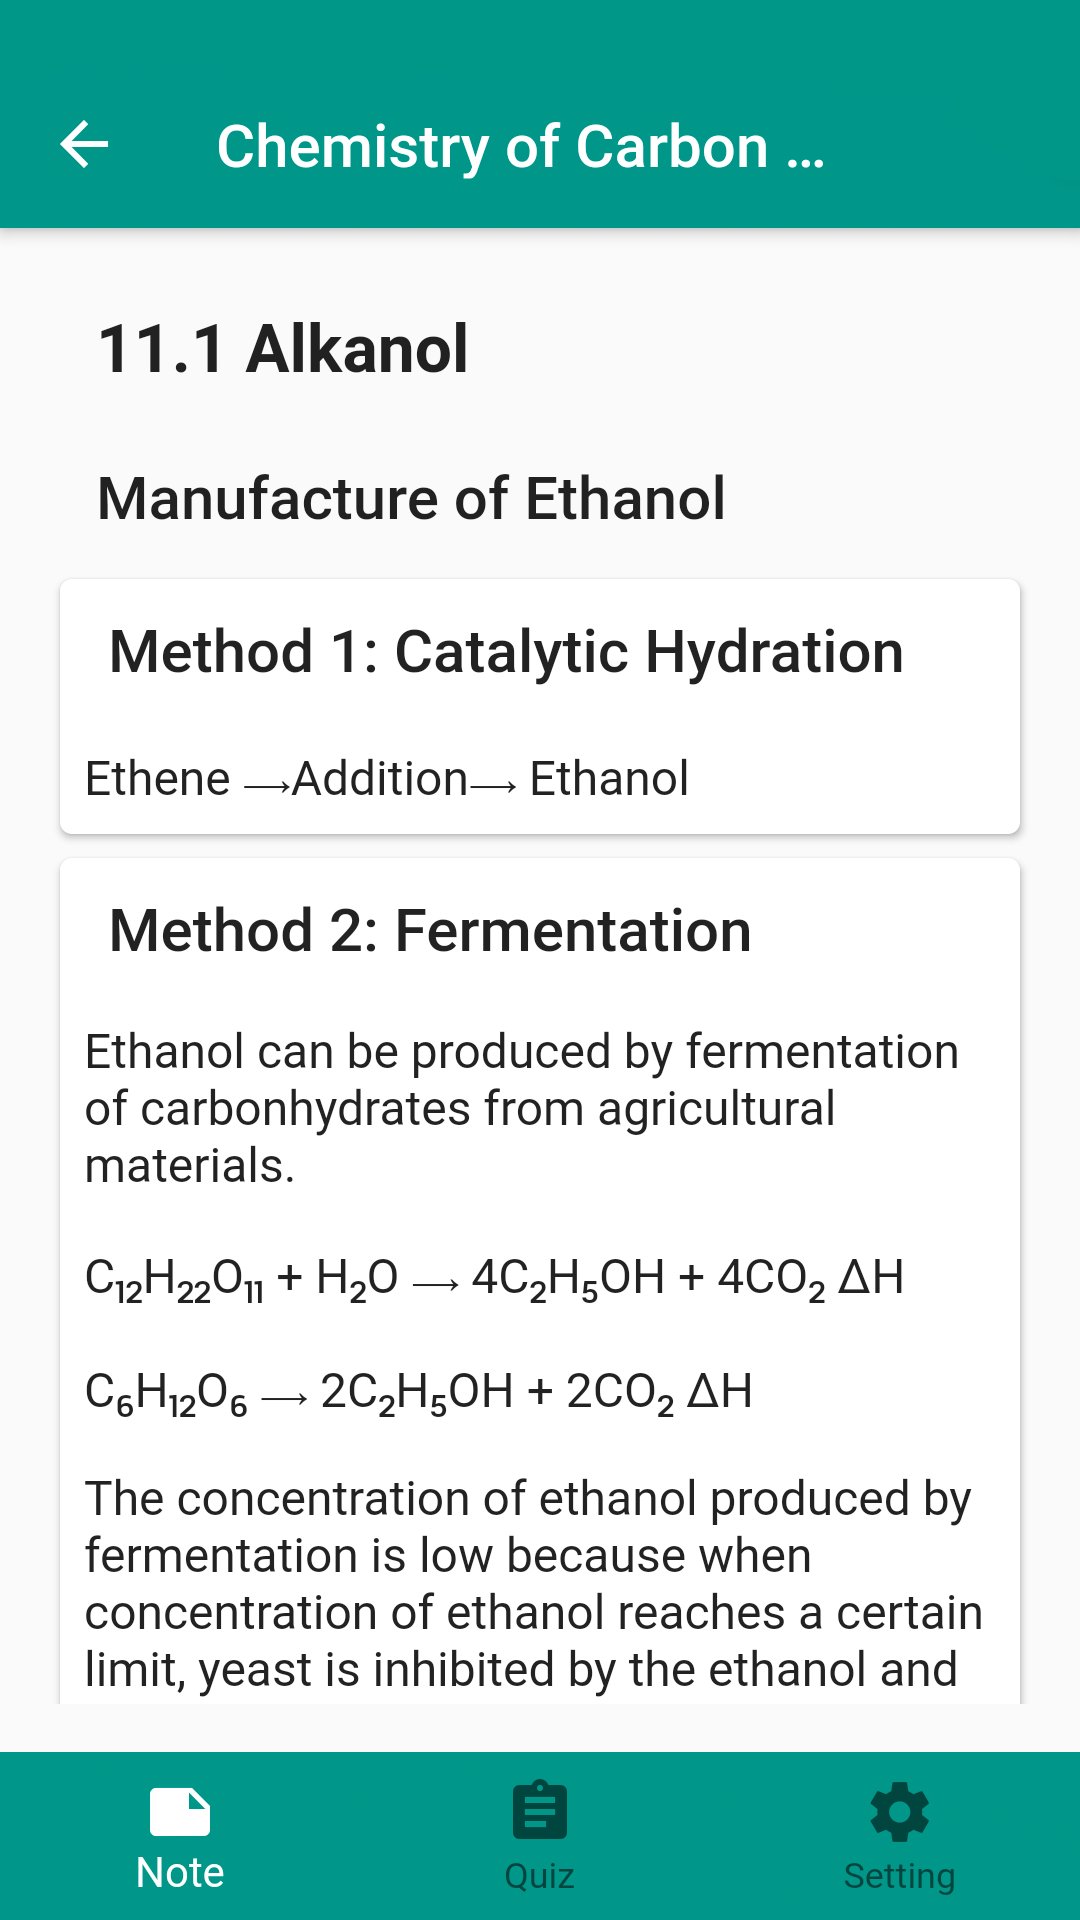Select Method 2: Fermentation heading
Image resolution: width=1080 pixels, height=1920 pixels.
click(x=430, y=931)
